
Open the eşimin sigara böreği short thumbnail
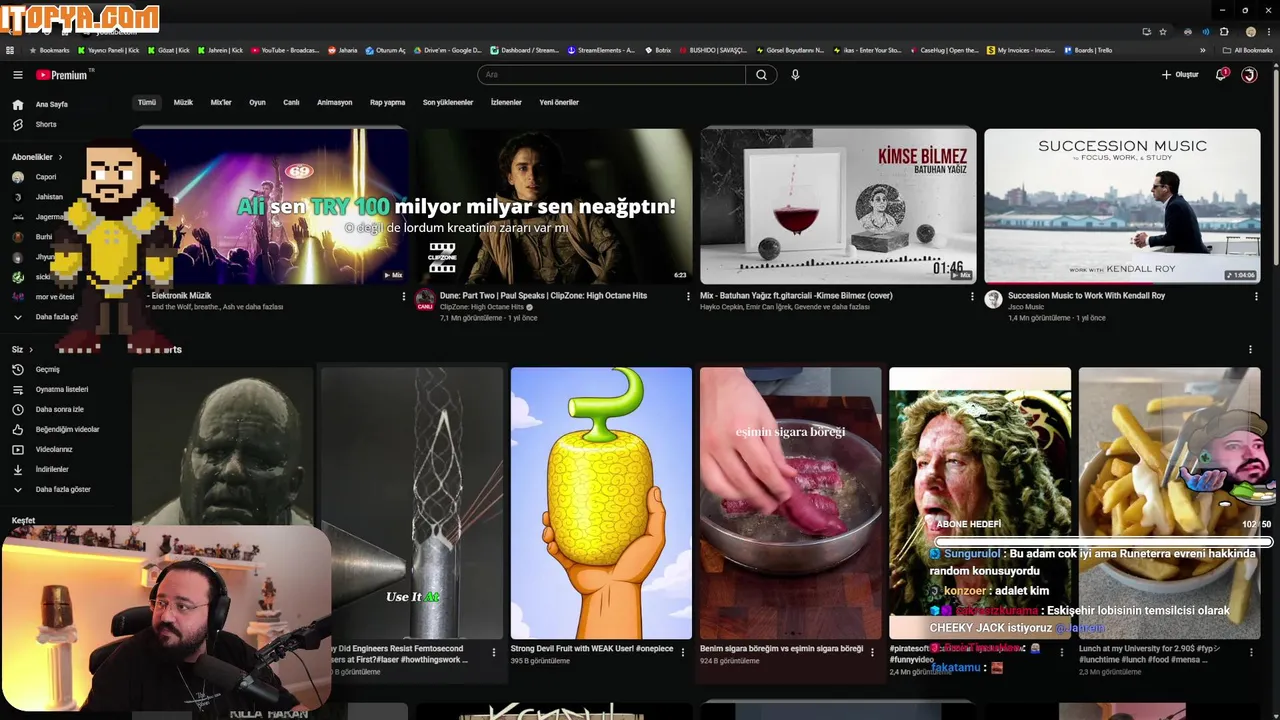(790, 503)
